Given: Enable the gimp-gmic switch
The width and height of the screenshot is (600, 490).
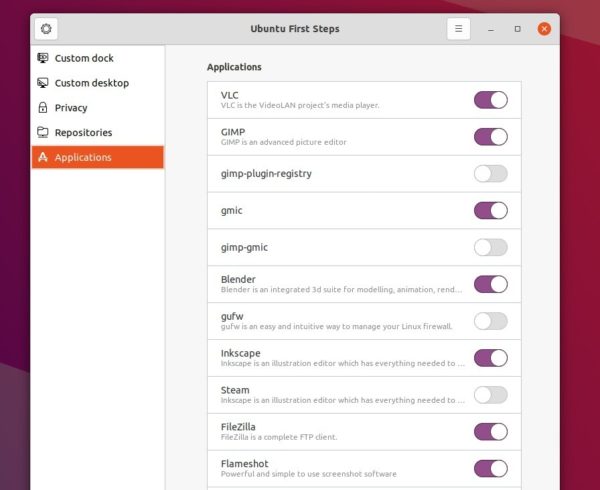Looking at the screenshot, I should (x=491, y=247).
